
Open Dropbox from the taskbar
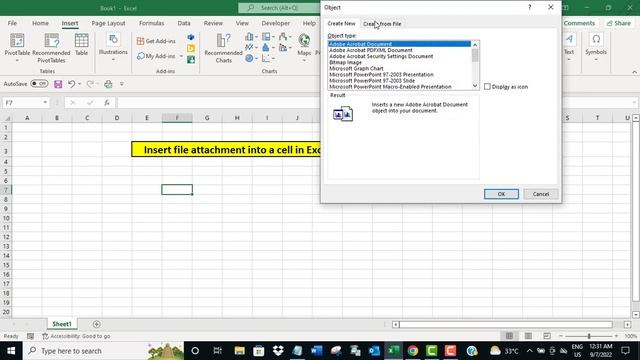[x=278, y=351]
